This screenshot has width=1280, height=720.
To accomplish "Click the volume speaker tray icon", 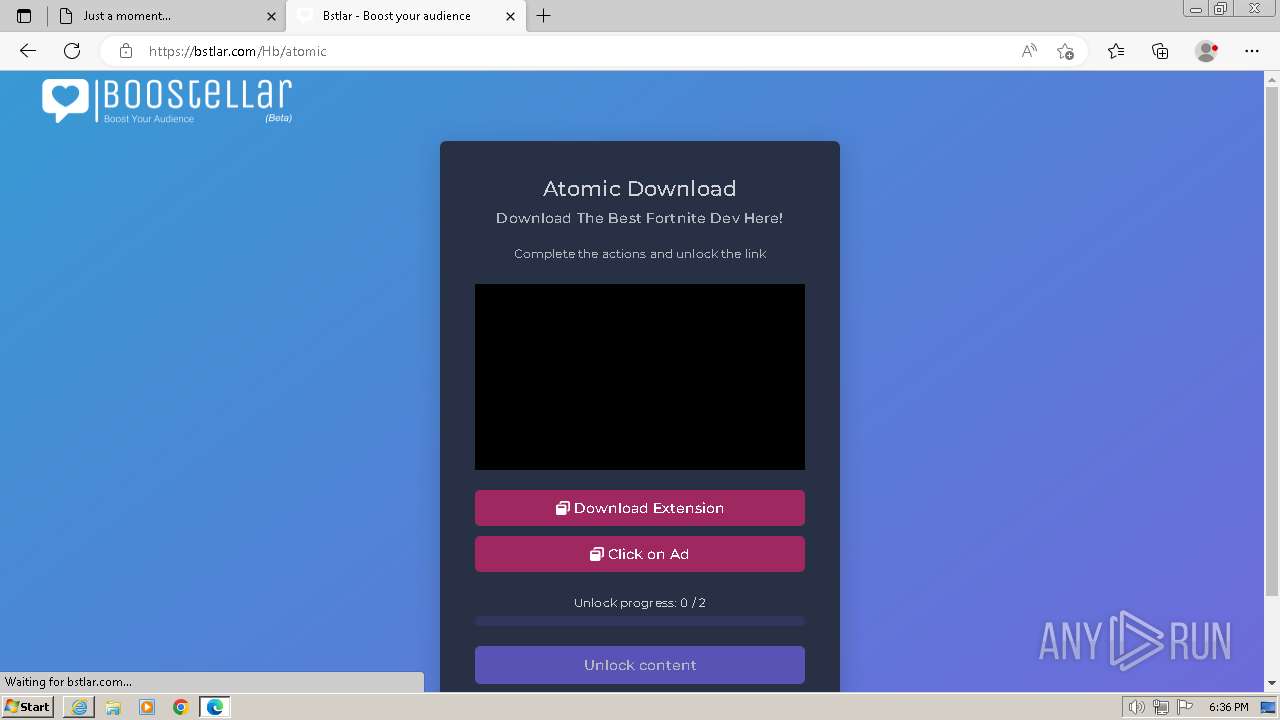I will 1136,707.
